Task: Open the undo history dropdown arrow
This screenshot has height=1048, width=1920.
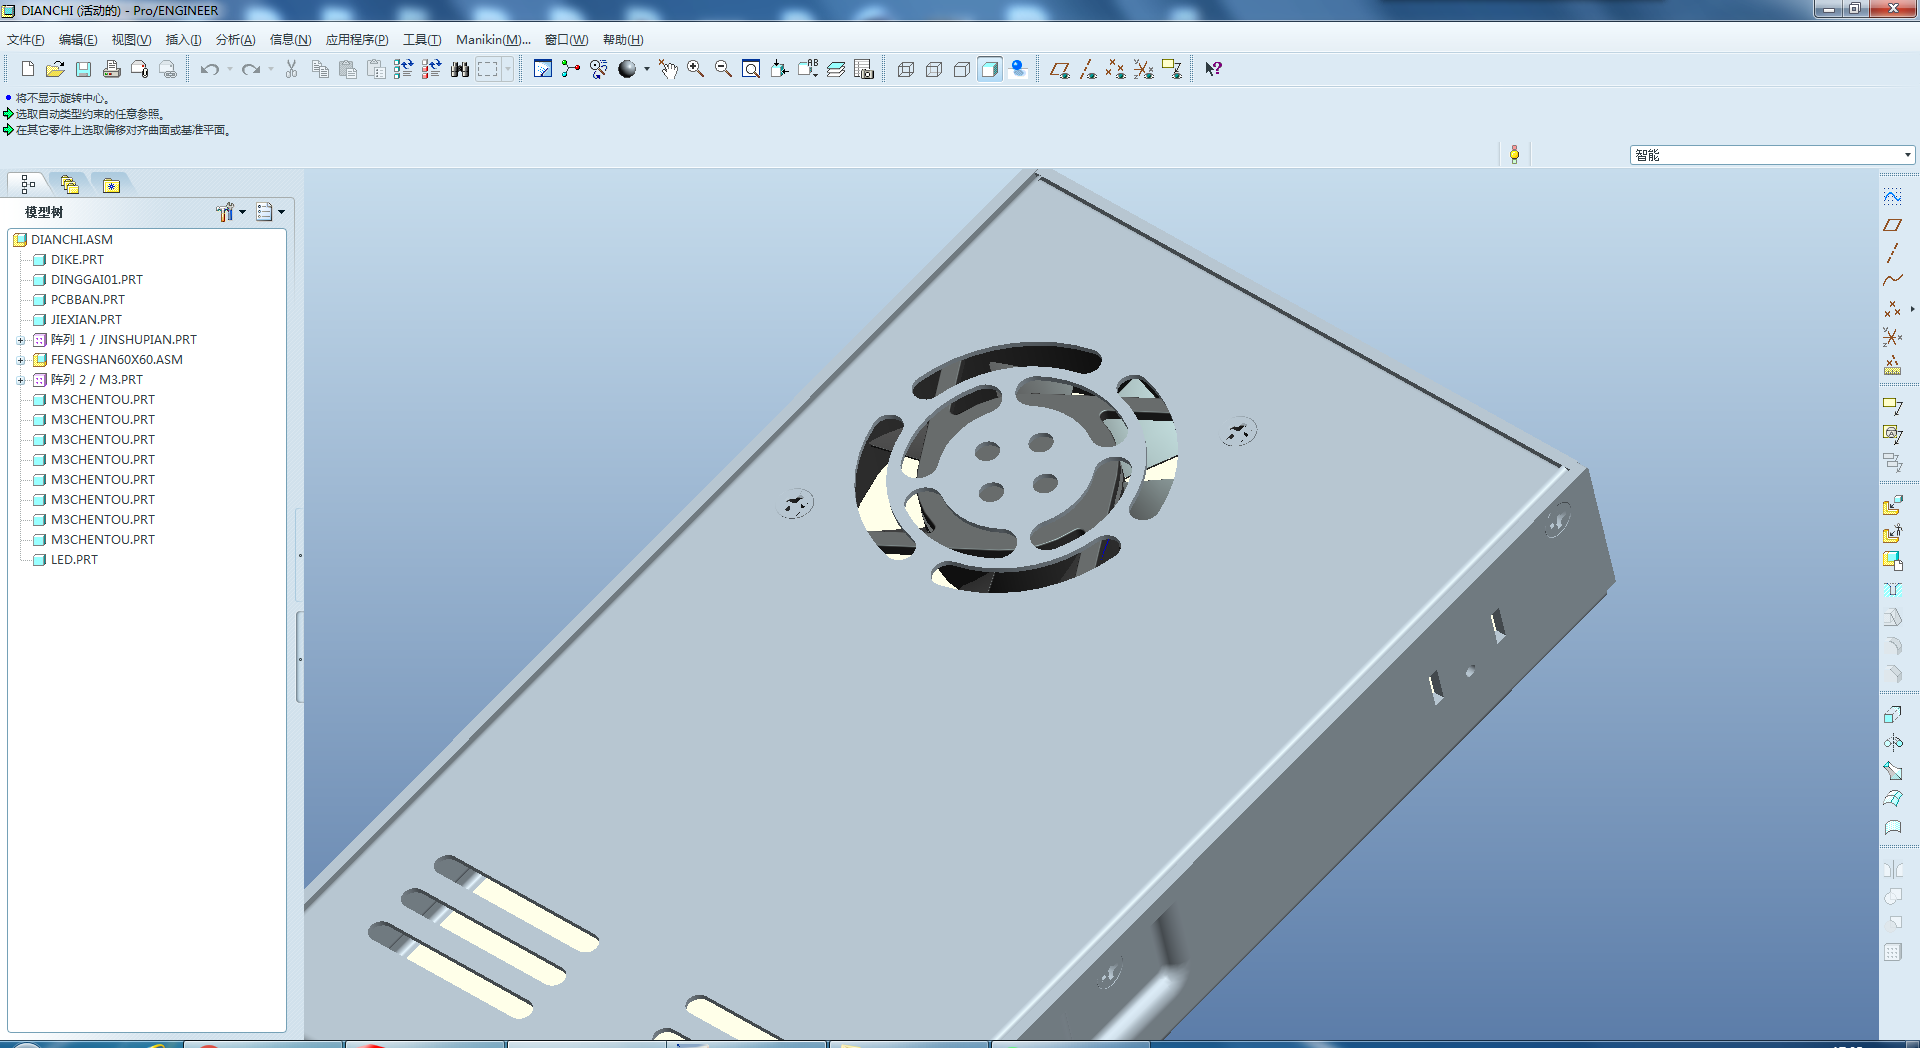Action: (x=230, y=69)
